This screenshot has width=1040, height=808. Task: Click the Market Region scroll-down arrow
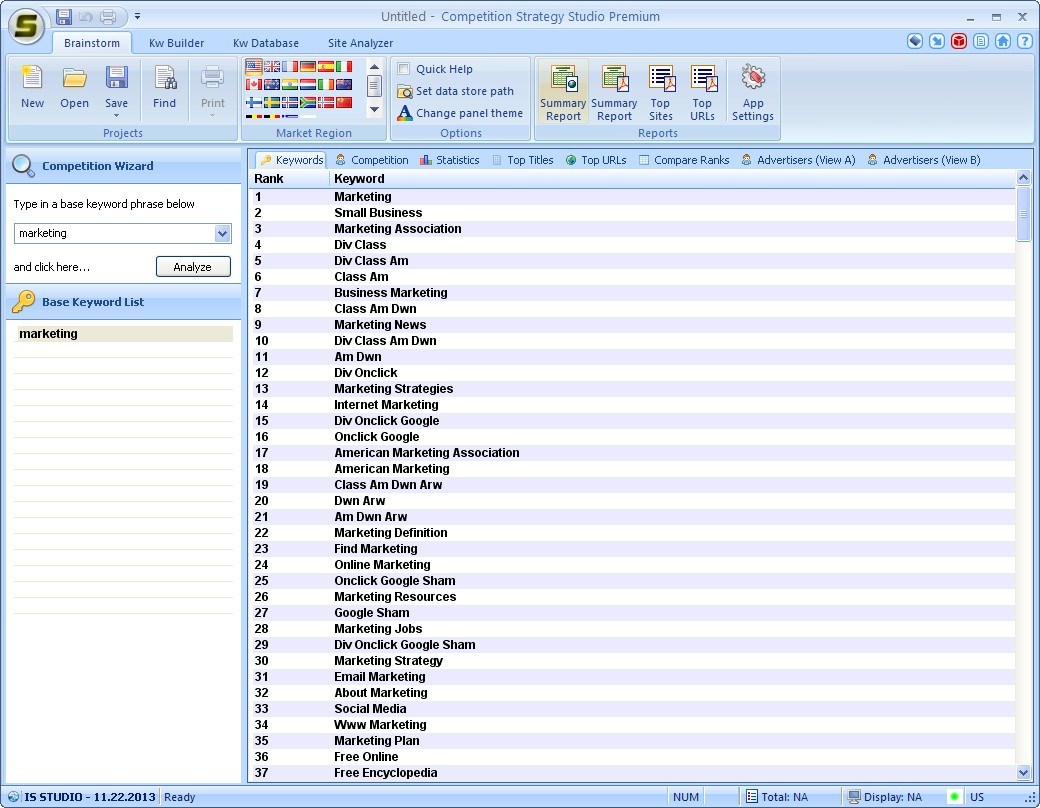pyautogui.click(x=374, y=109)
